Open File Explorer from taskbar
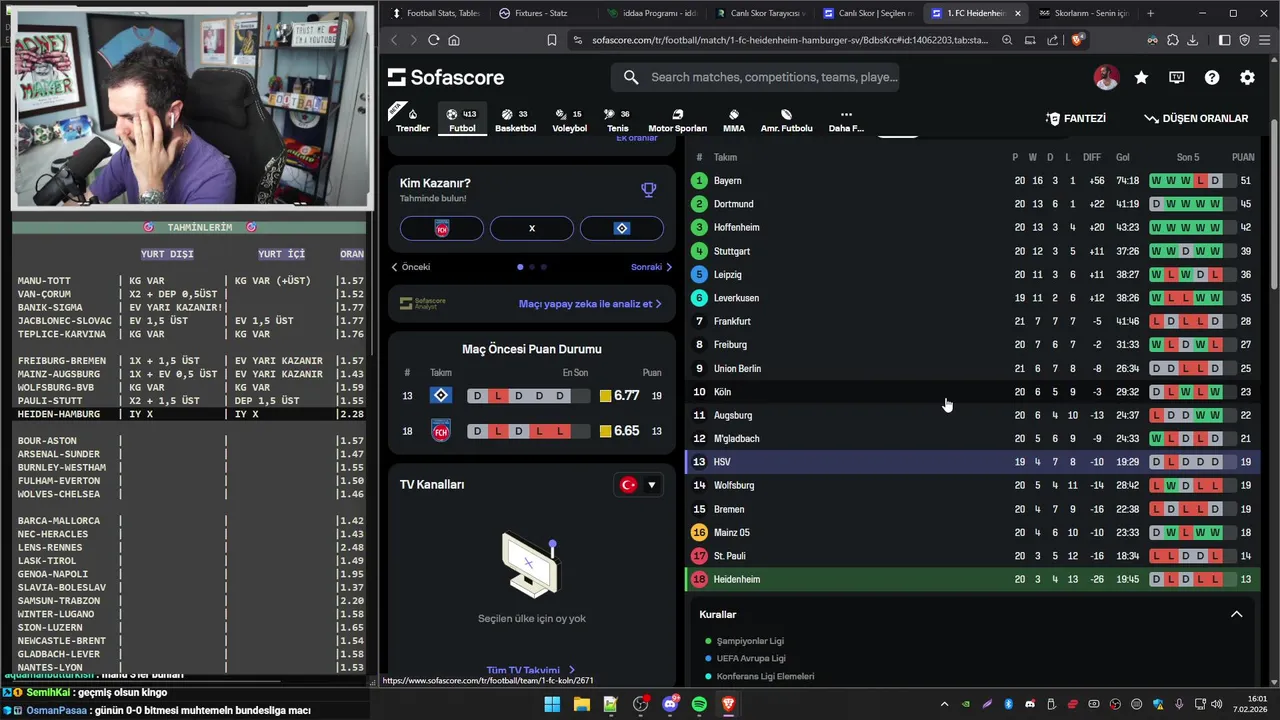Screen dimensions: 1280x720 pyautogui.click(x=581, y=704)
